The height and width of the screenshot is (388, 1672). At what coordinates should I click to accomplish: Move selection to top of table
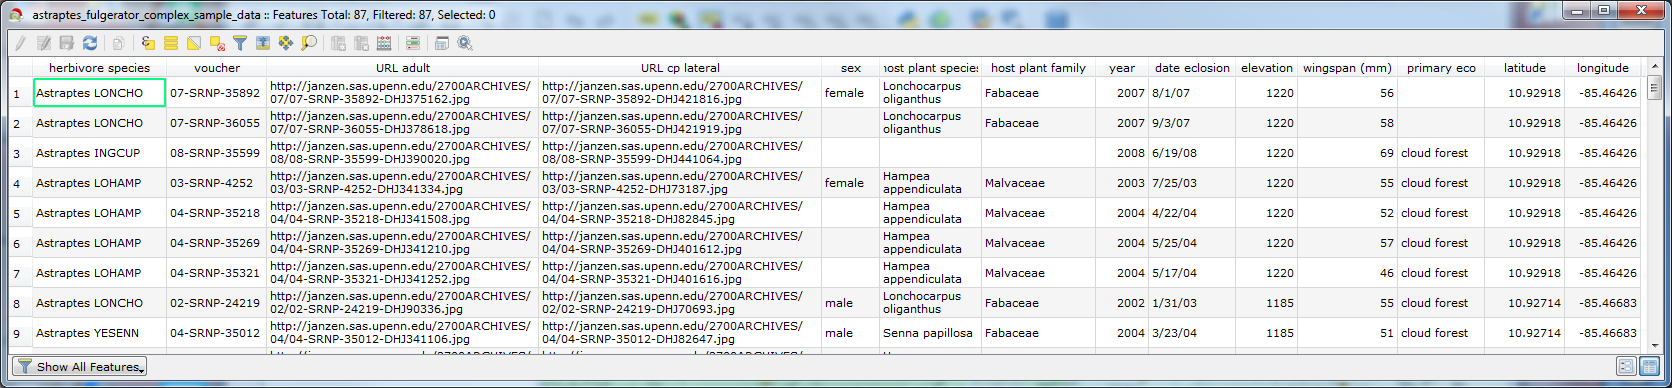pyautogui.click(x=263, y=43)
